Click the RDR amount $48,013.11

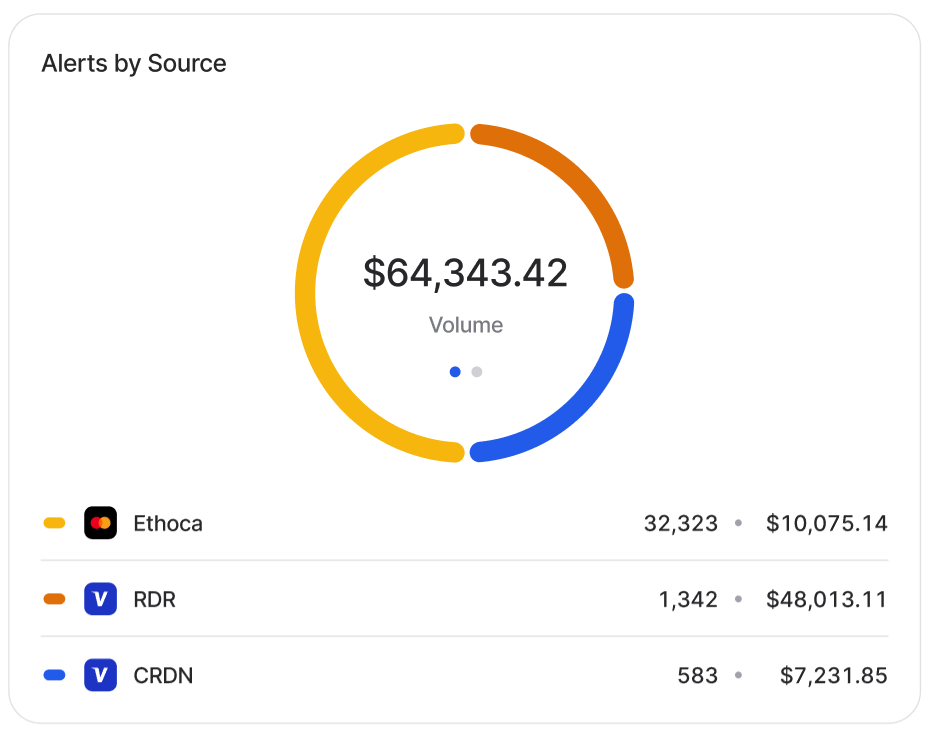(x=826, y=599)
